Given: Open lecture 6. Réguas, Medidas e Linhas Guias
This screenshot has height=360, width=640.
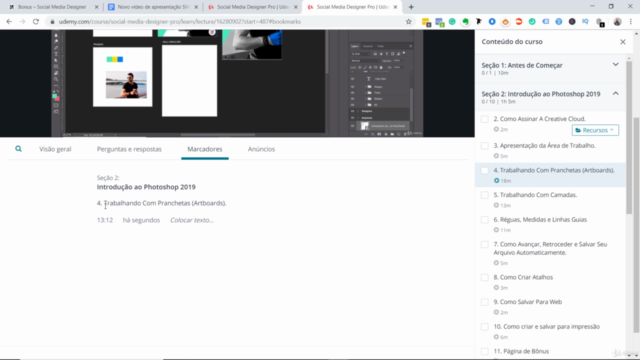Looking at the screenshot, I should (540, 220).
